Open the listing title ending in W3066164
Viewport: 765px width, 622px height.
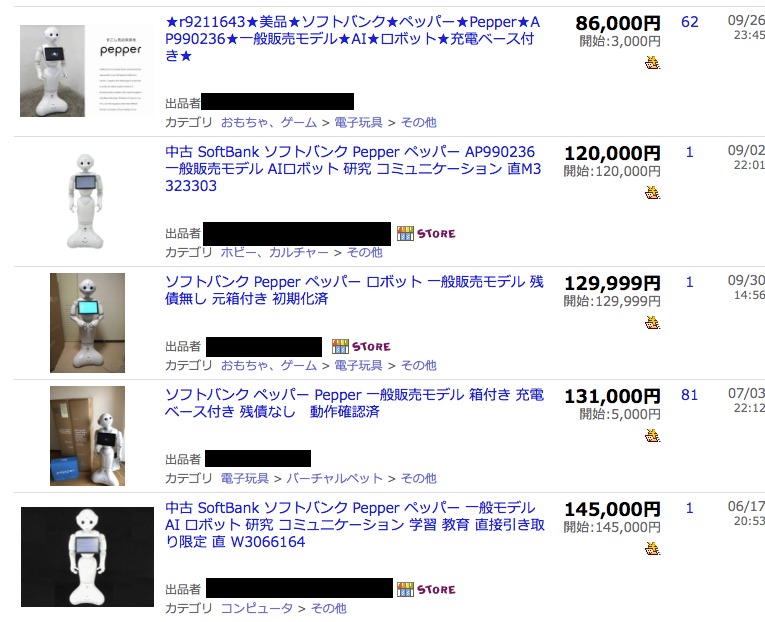click(355, 524)
